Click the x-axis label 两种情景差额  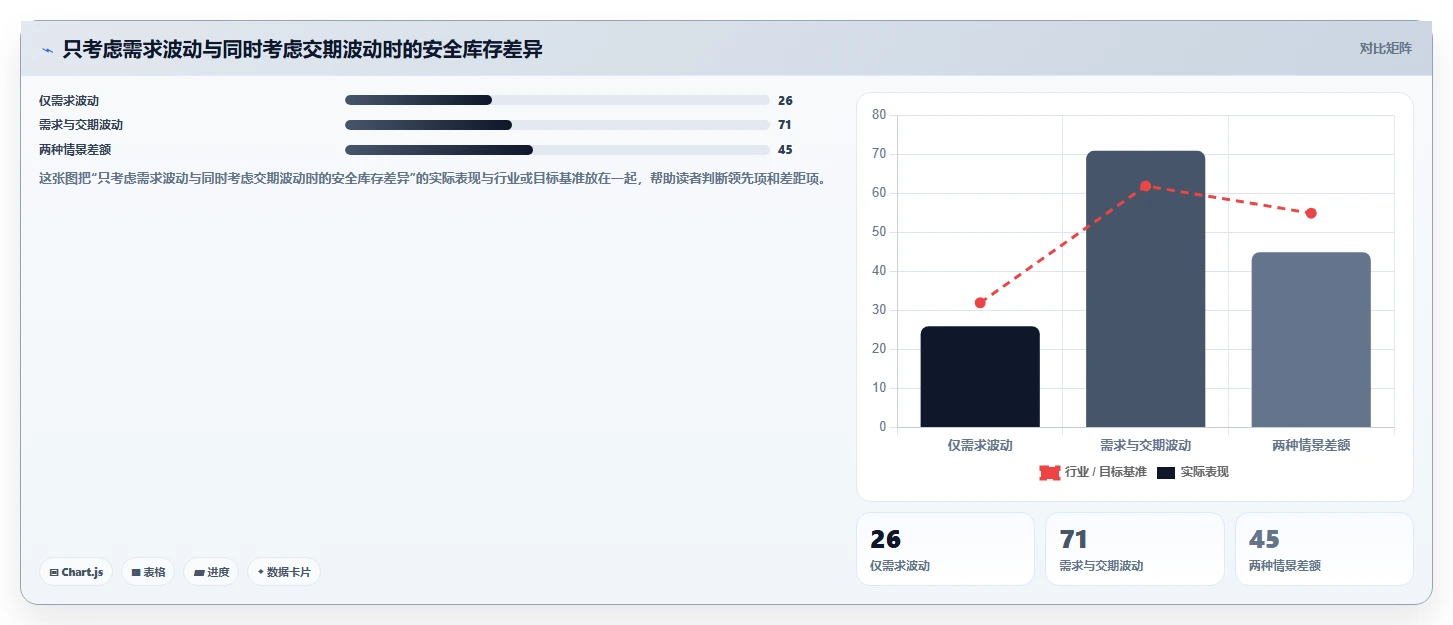(x=1311, y=445)
